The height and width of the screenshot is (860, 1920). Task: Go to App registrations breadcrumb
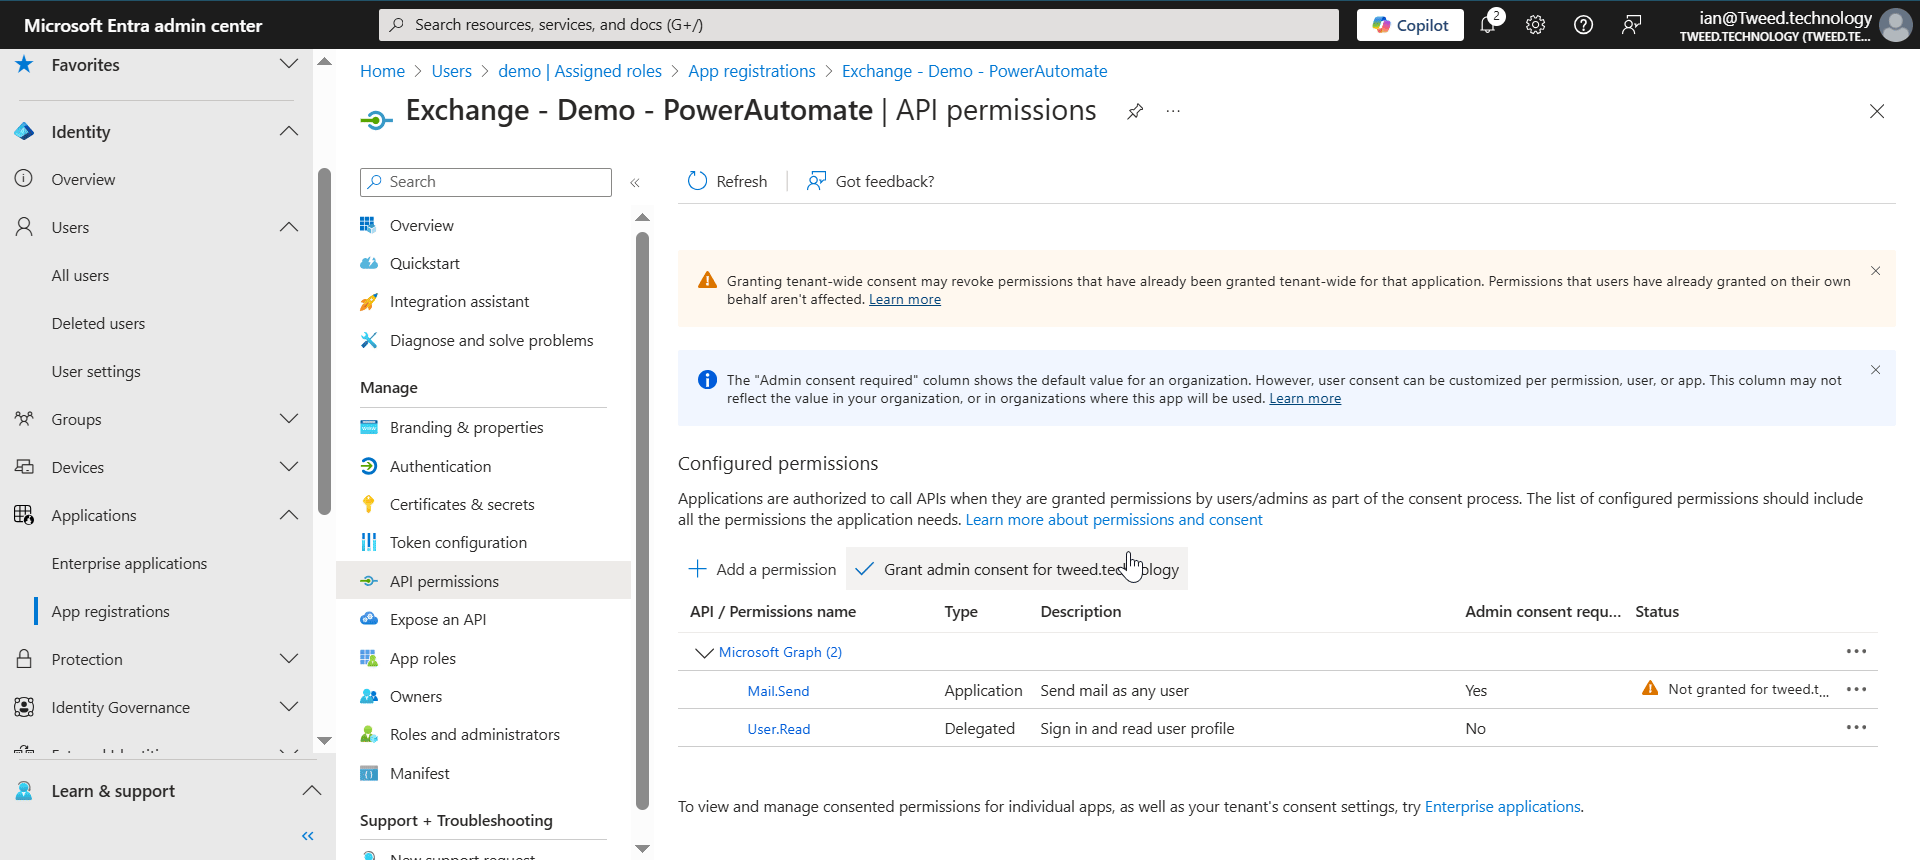click(752, 71)
